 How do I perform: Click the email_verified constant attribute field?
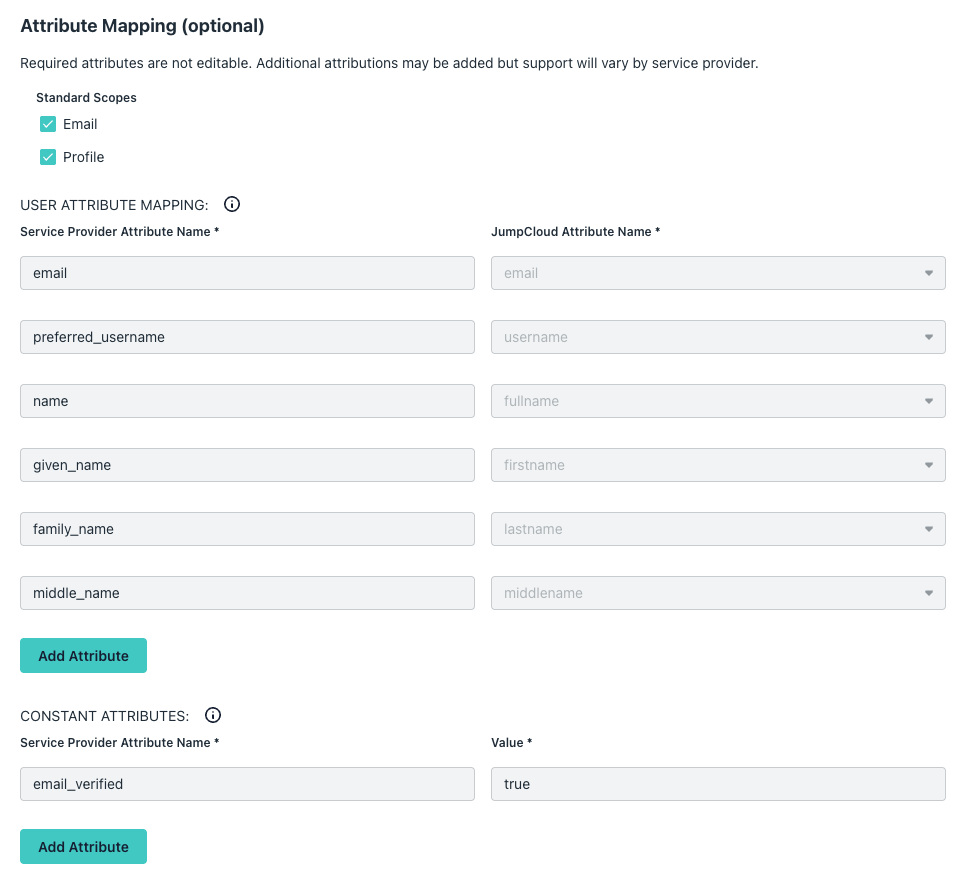(247, 784)
